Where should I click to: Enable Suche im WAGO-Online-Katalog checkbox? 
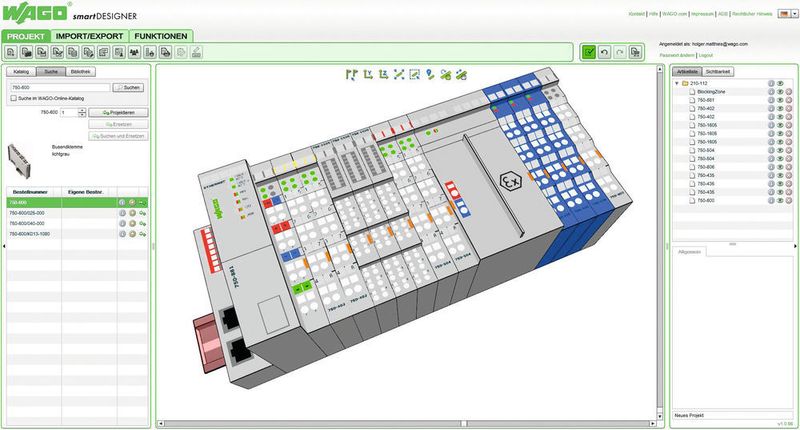point(14,98)
